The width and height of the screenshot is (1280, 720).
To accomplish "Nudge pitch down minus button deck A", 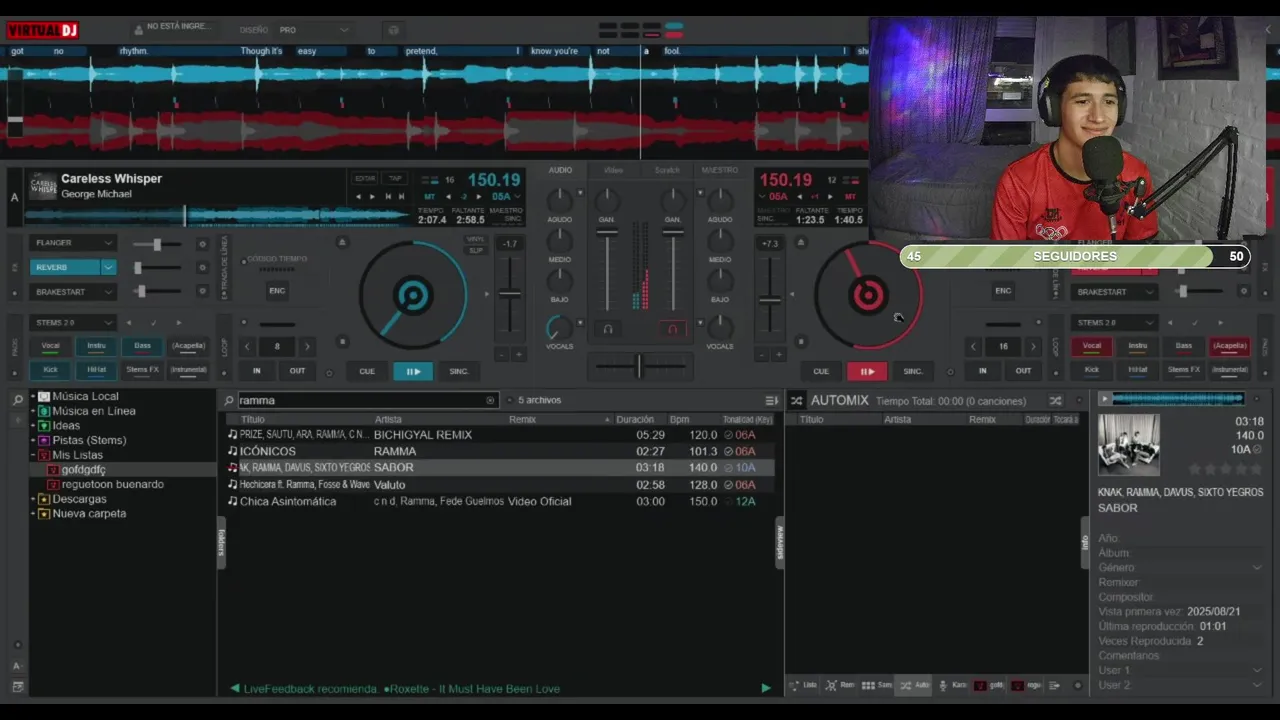I will [x=501, y=354].
